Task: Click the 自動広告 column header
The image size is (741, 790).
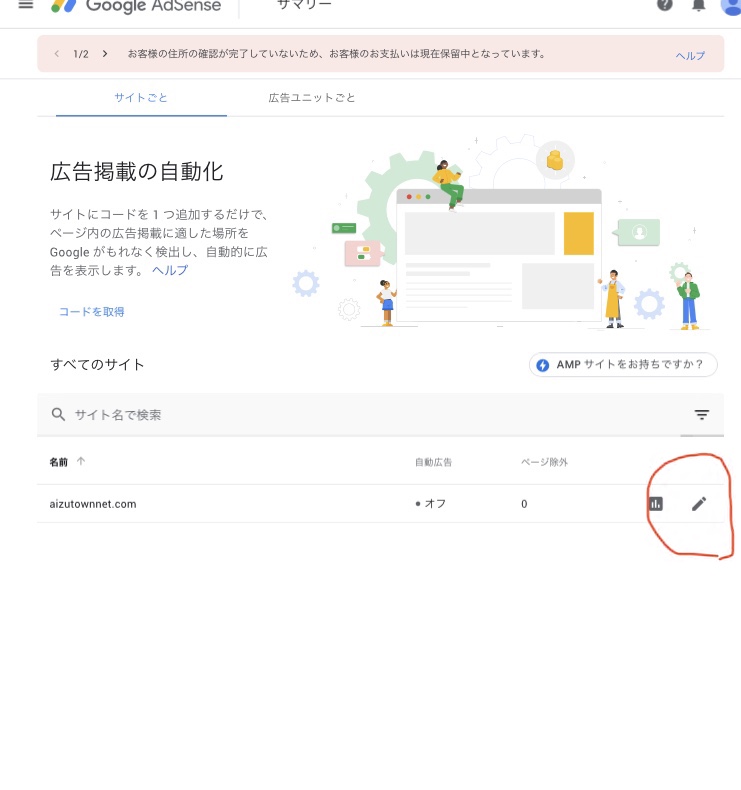Action: click(433, 462)
